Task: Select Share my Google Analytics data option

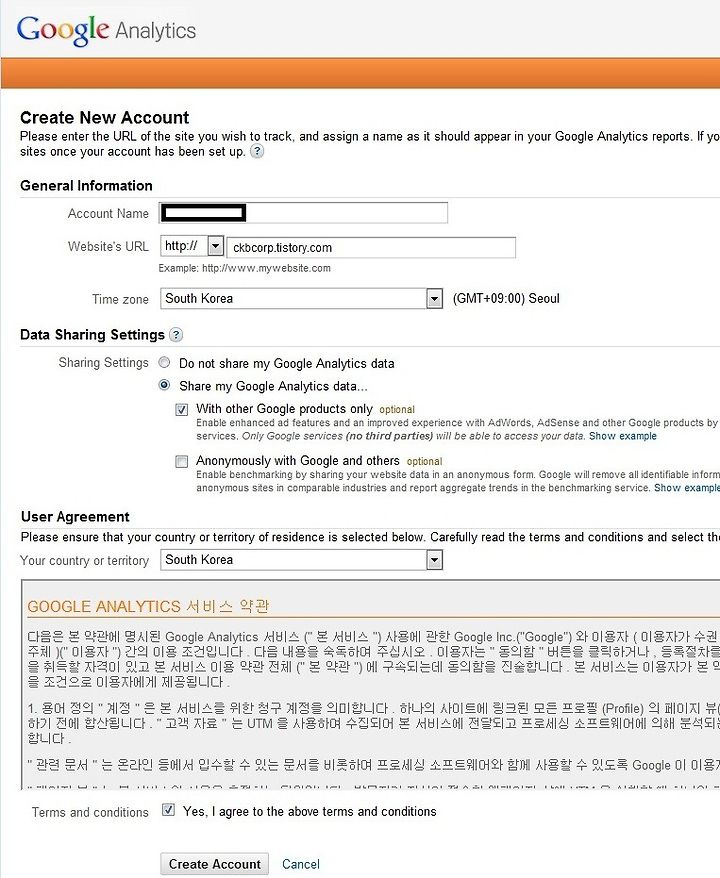Action: [164, 385]
